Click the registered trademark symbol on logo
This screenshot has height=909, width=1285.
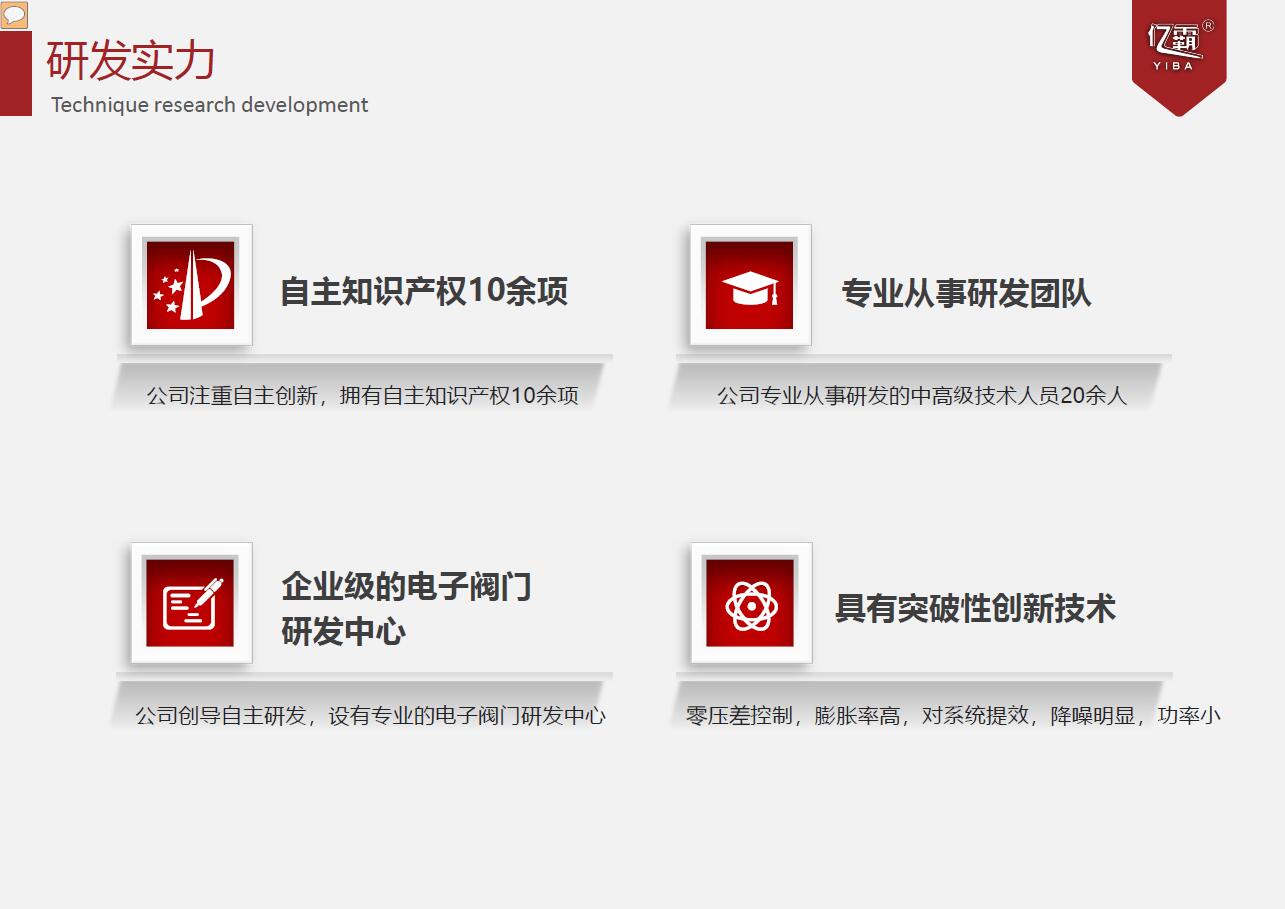1208,26
